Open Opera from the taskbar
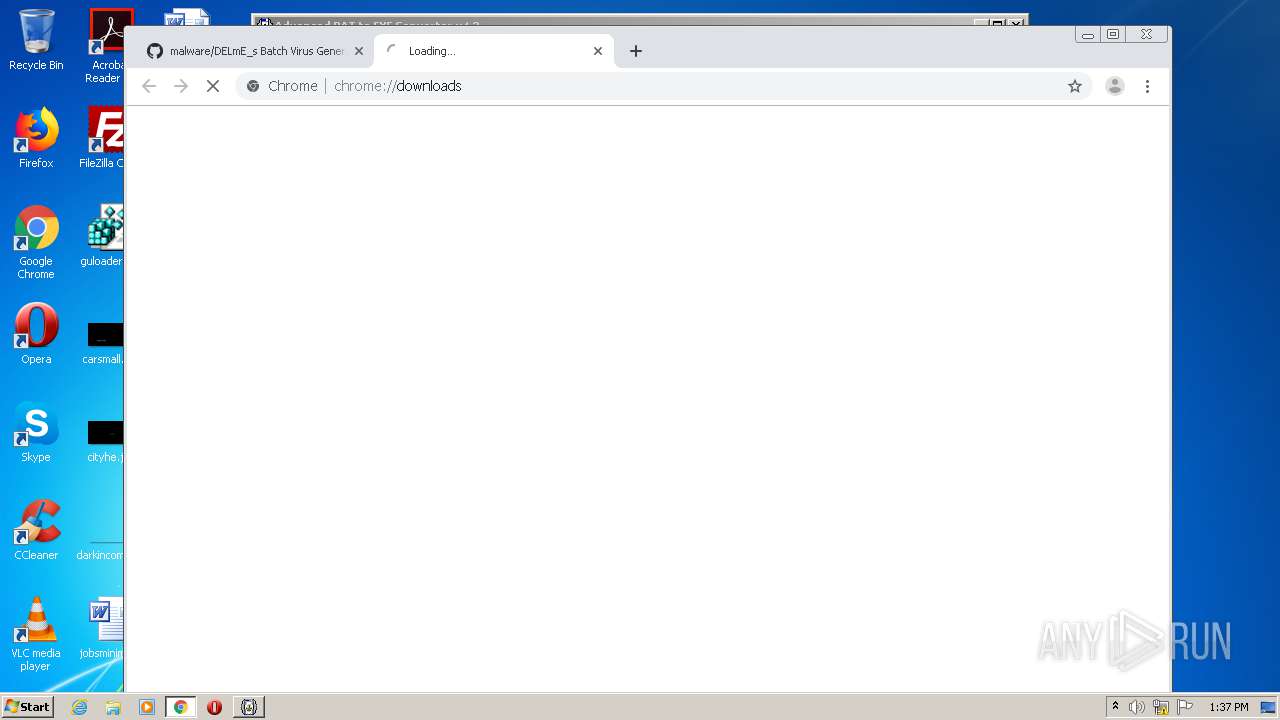This screenshot has width=1280, height=720. [214, 707]
